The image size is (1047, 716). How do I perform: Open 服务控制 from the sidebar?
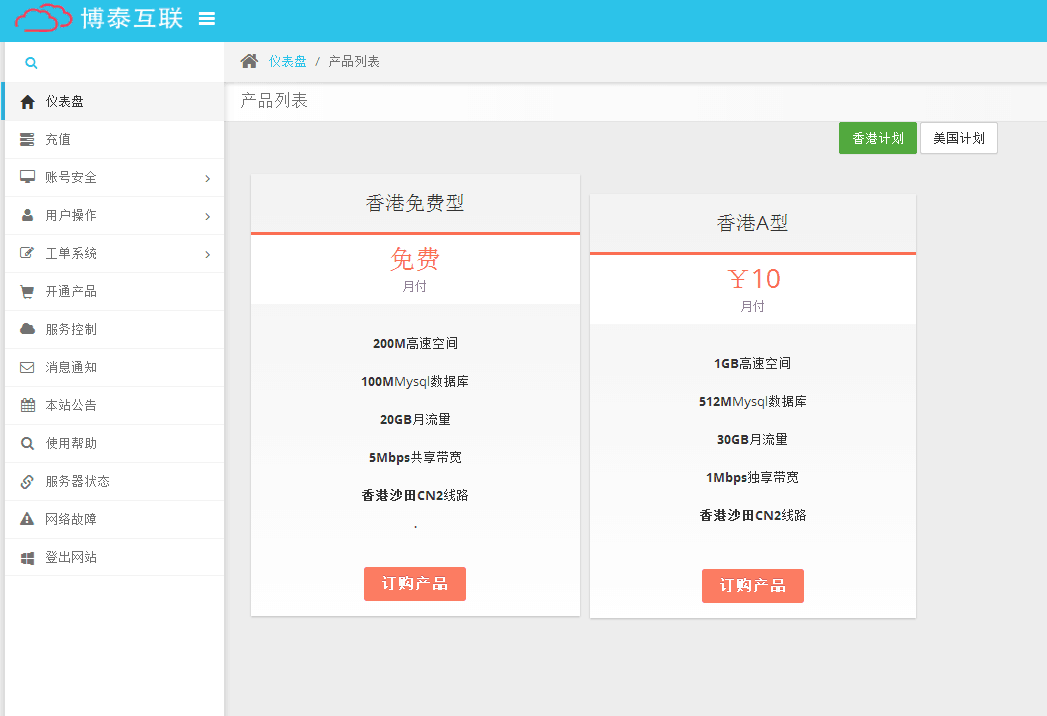point(114,329)
